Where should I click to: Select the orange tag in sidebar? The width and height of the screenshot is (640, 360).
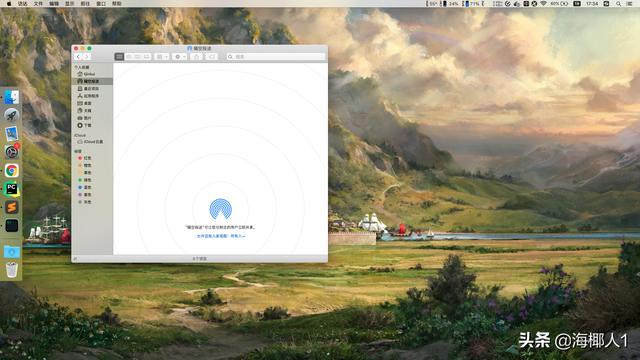coord(92,165)
